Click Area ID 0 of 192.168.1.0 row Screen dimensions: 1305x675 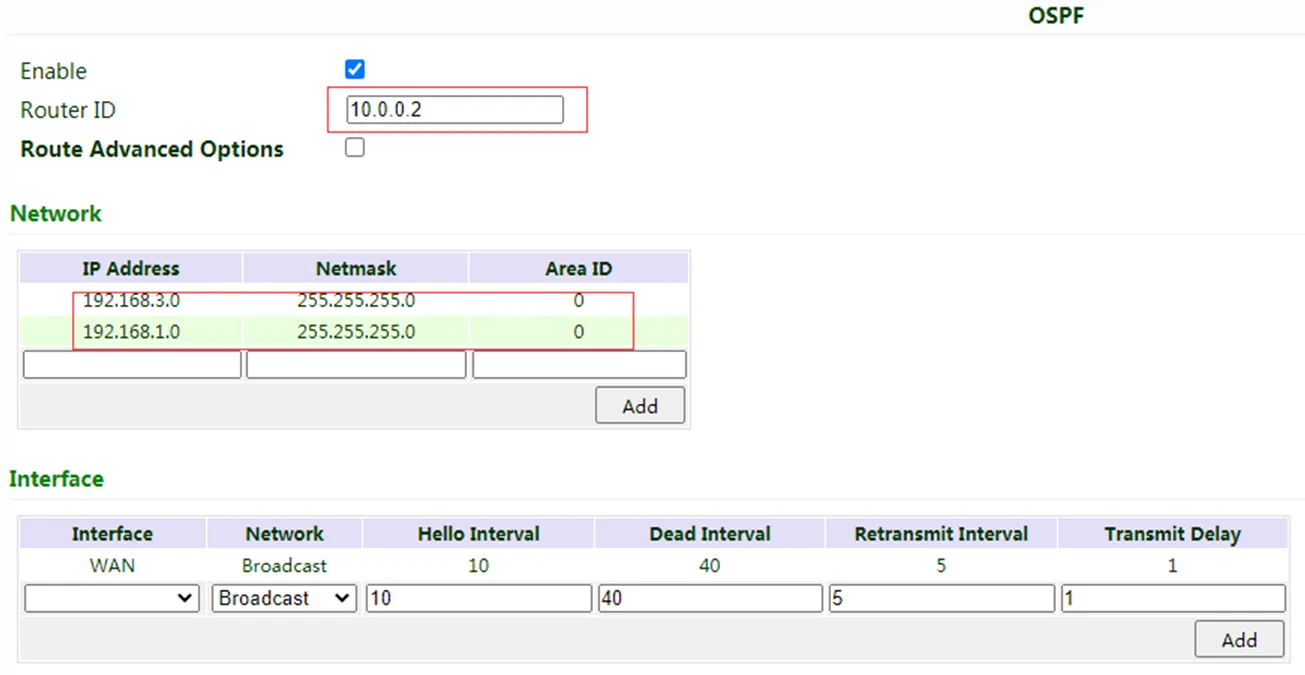(x=579, y=331)
